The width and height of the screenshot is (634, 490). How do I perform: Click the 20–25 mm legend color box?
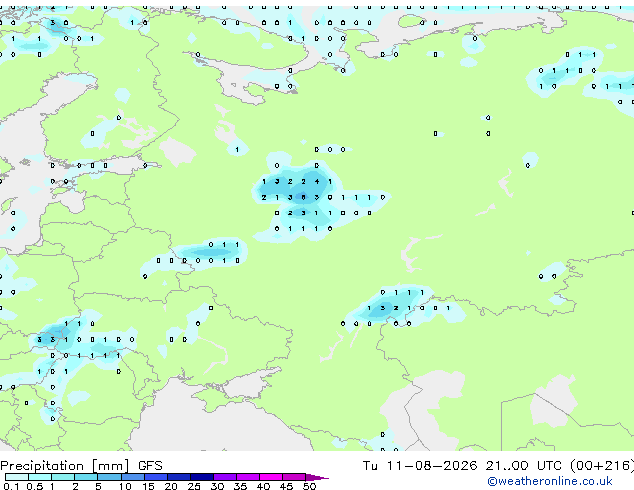[x=179, y=477]
